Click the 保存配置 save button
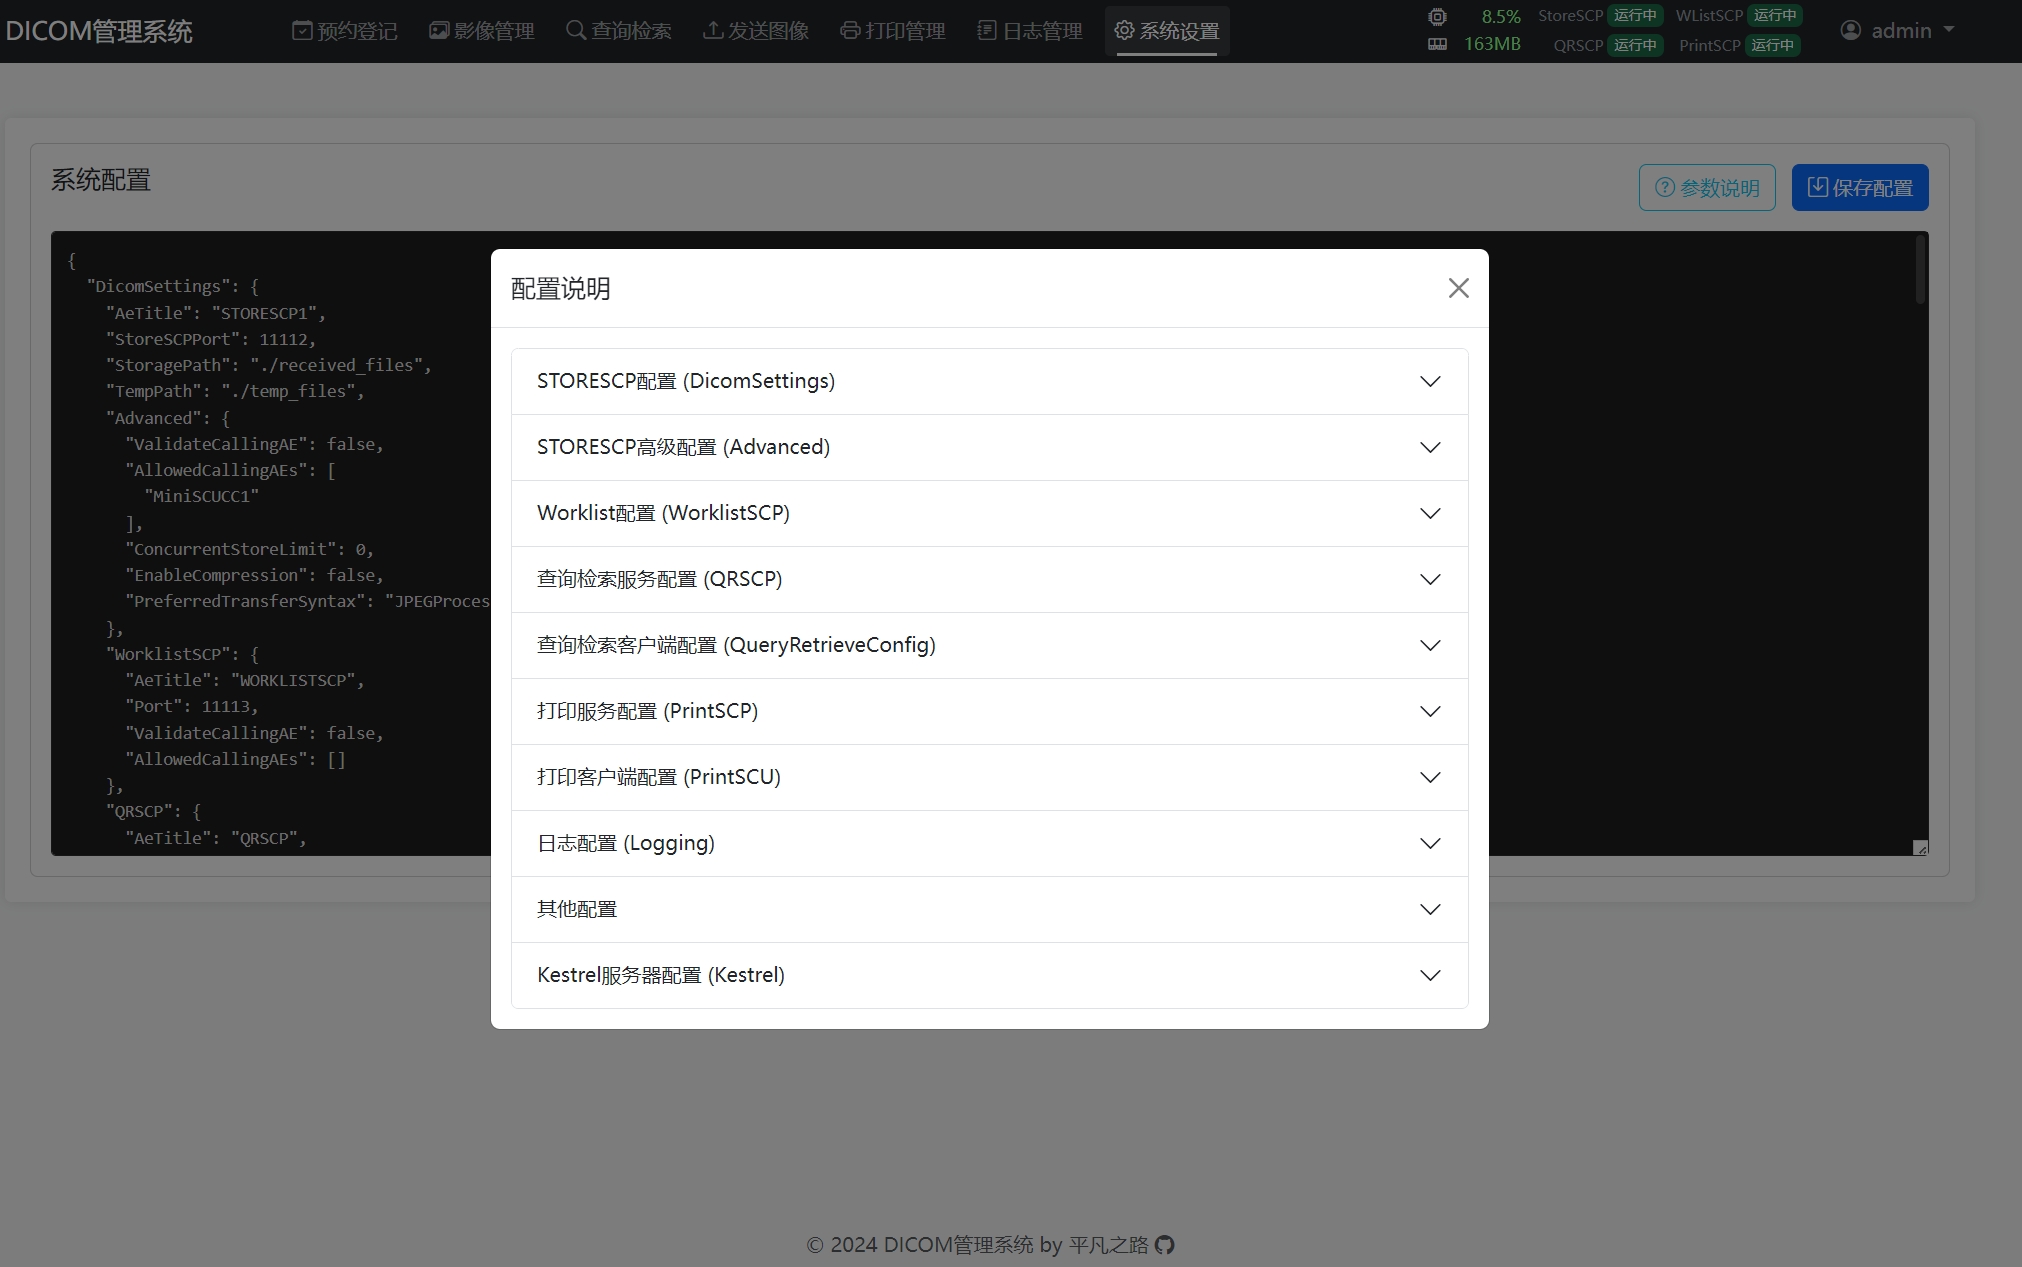The image size is (2022, 1267). pyautogui.click(x=1859, y=188)
